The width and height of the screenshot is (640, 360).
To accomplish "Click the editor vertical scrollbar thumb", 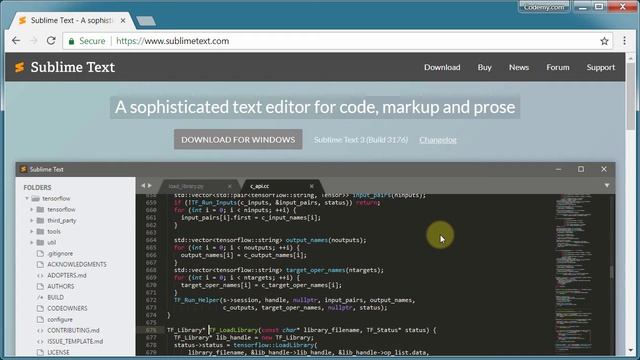I will pos(611,272).
